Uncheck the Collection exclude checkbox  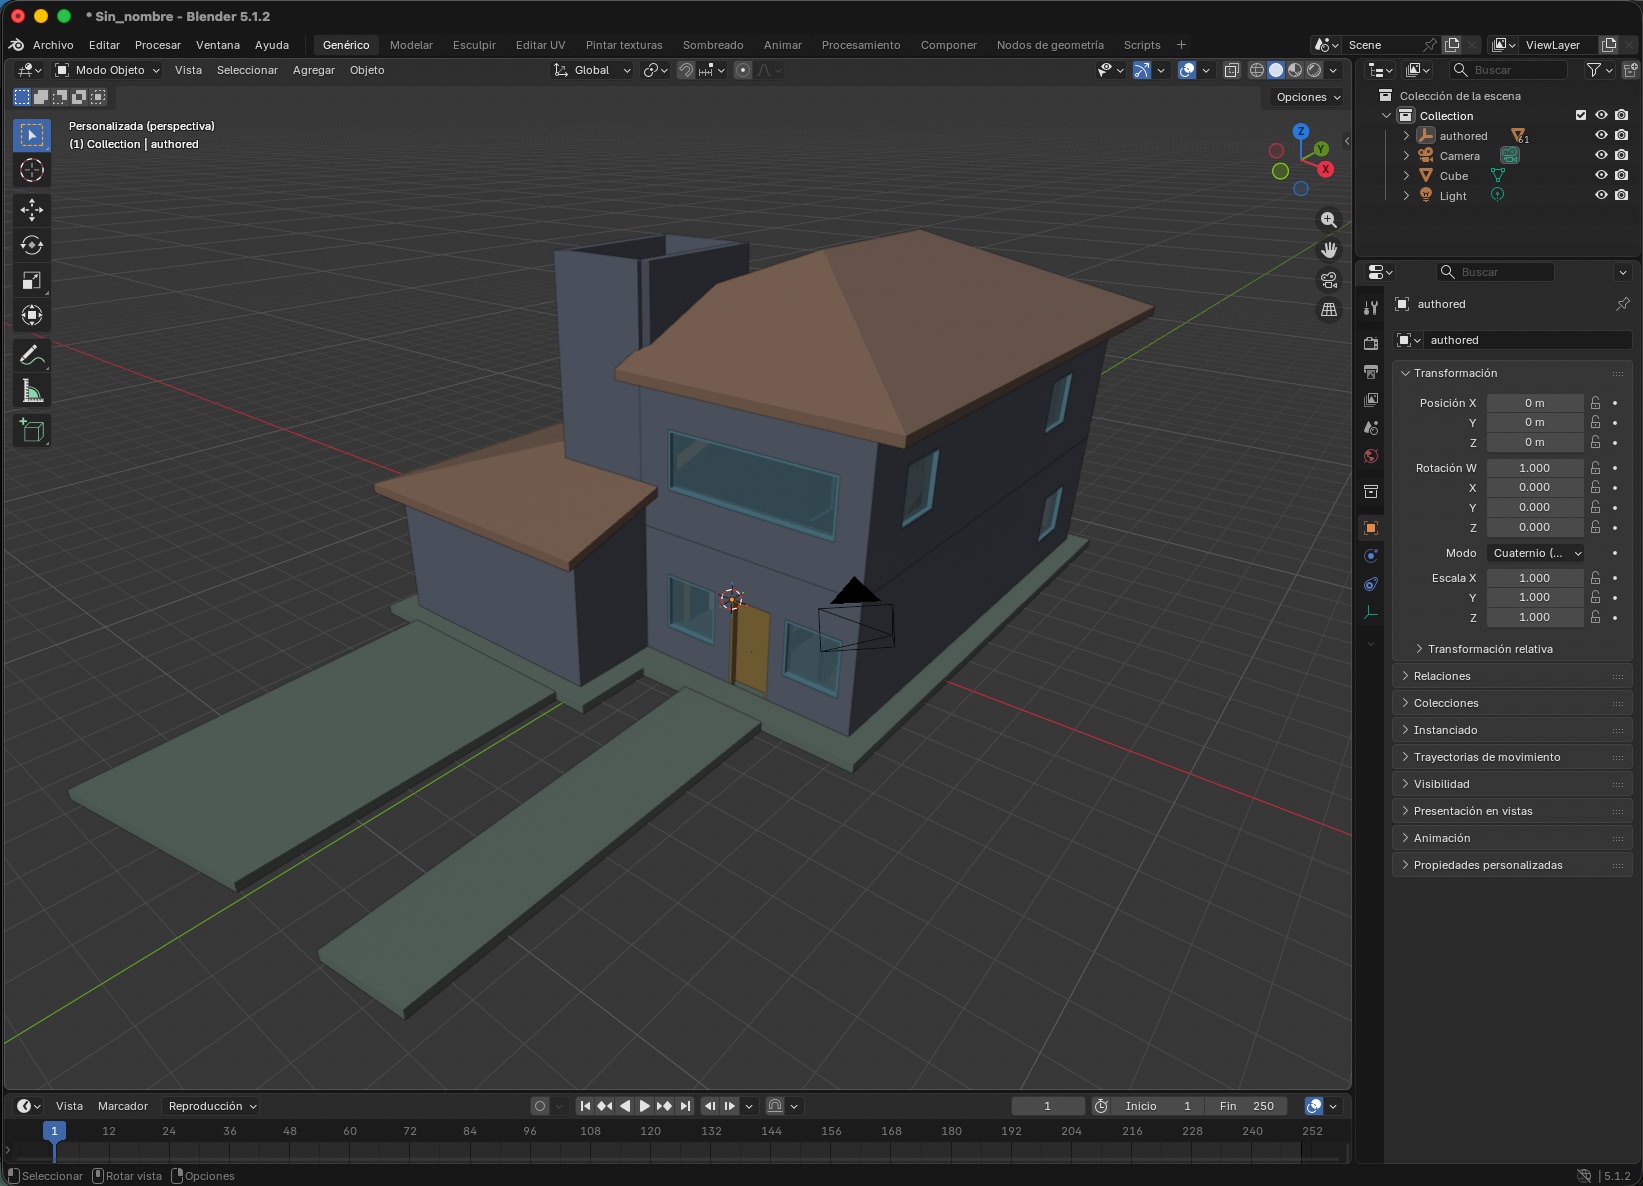[x=1581, y=116]
